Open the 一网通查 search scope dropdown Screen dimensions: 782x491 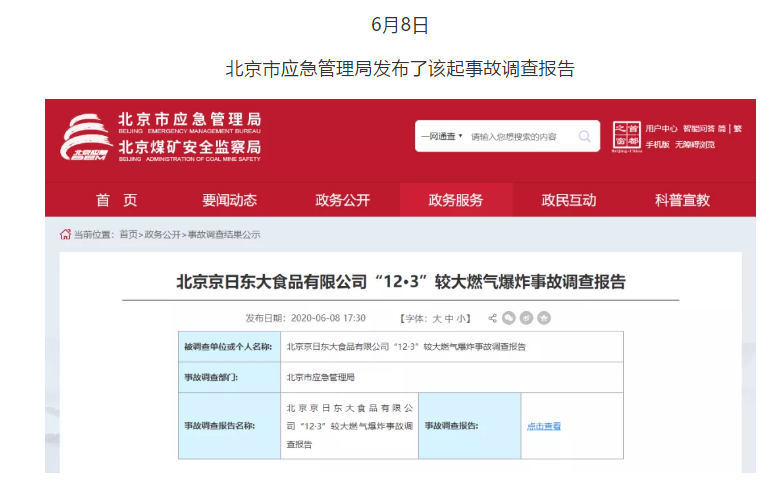coord(441,136)
